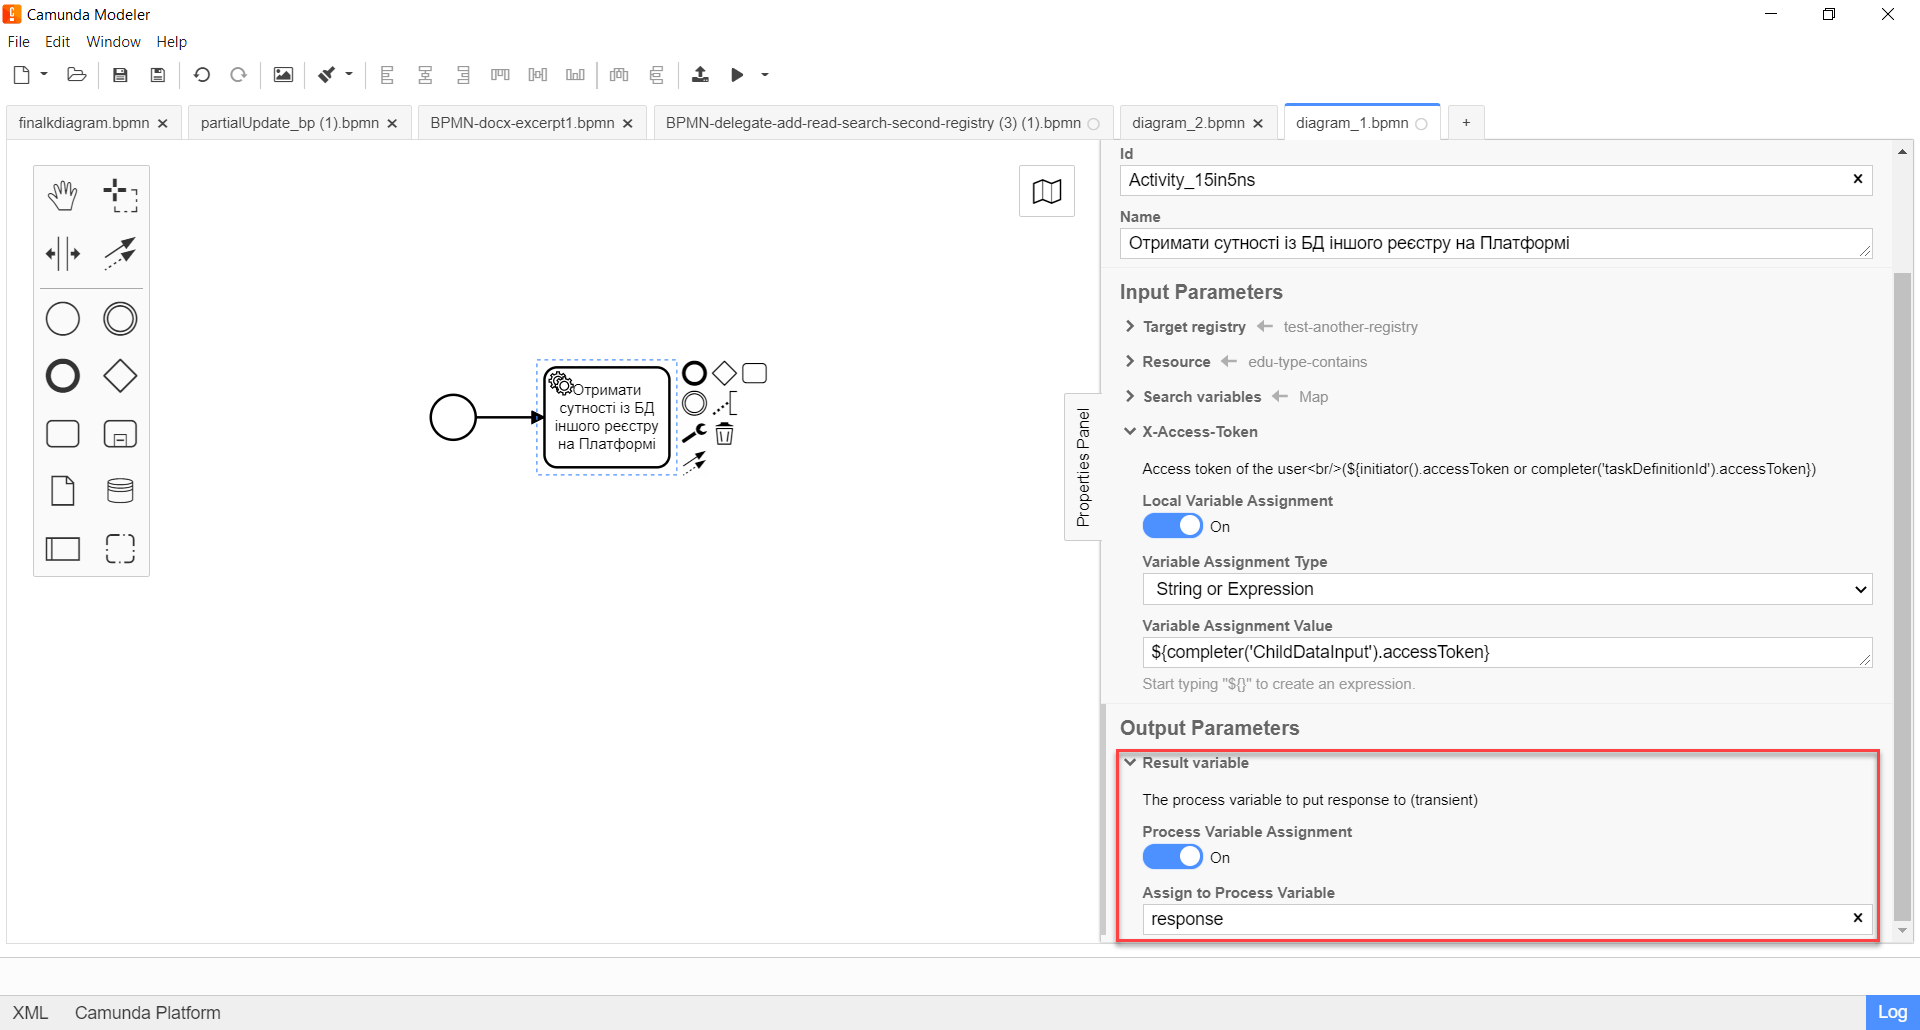Open new file type dropdown arrow

pos(44,74)
